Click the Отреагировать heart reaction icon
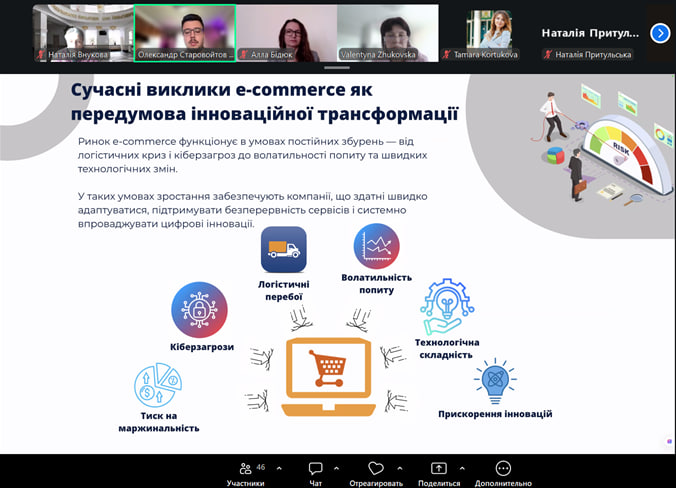 [376, 470]
